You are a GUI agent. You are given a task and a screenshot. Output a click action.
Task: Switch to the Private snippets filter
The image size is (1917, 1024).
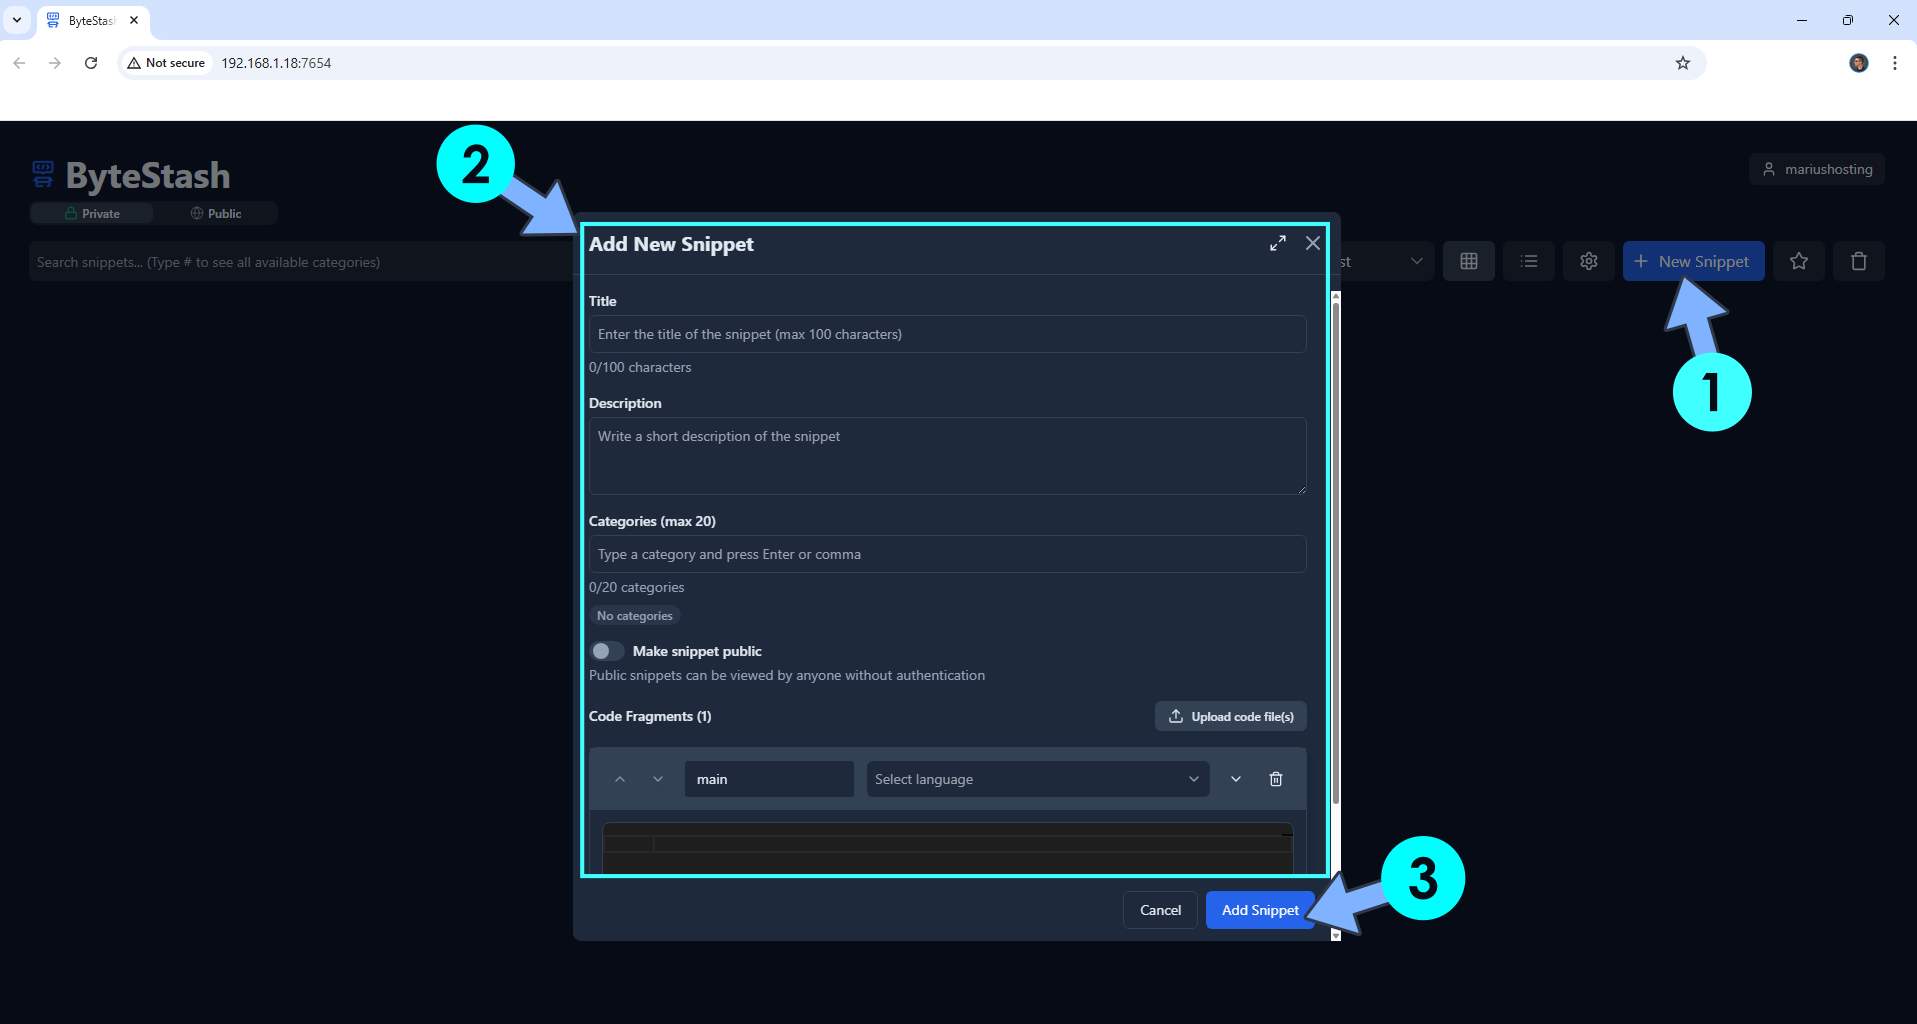91,213
